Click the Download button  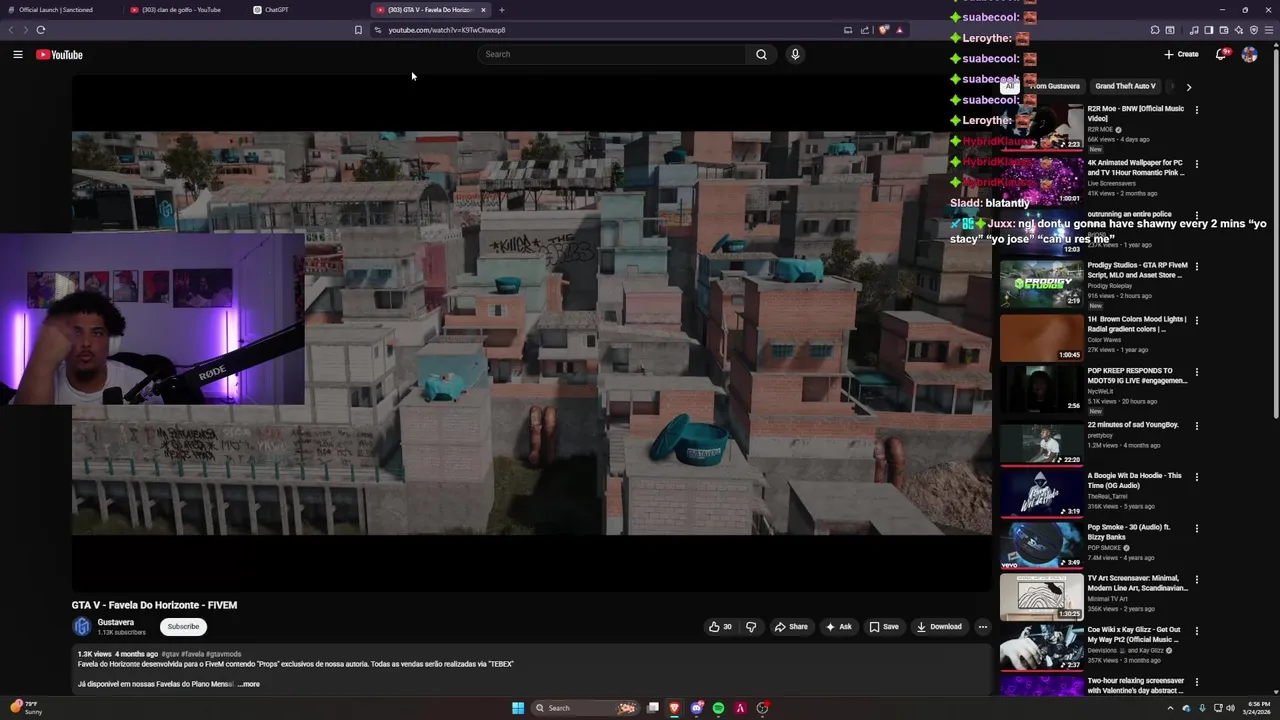[939, 627]
